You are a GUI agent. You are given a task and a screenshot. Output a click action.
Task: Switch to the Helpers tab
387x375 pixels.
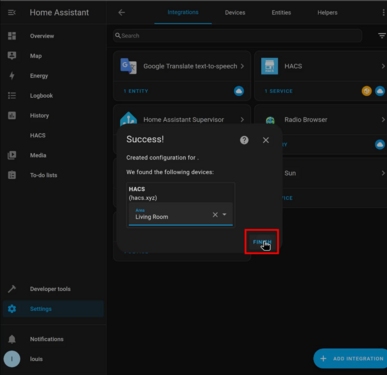[x=327, y=13]
